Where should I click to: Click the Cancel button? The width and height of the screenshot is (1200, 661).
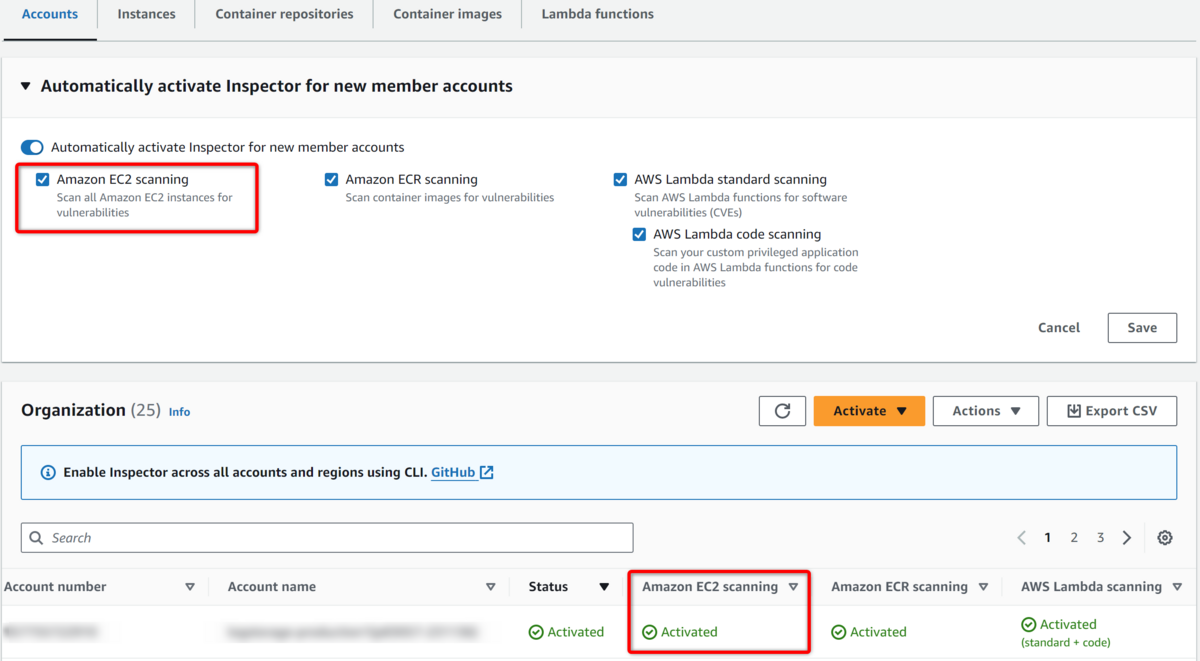[1059, 328]
